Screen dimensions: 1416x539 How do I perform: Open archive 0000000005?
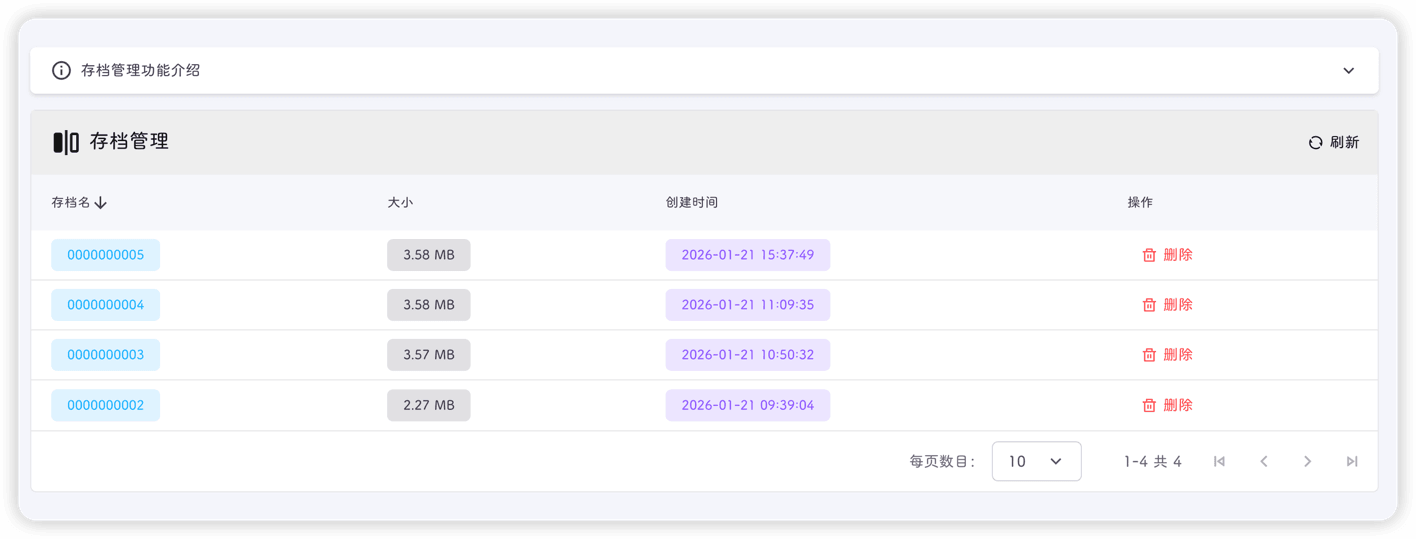[x=105, y=255]
